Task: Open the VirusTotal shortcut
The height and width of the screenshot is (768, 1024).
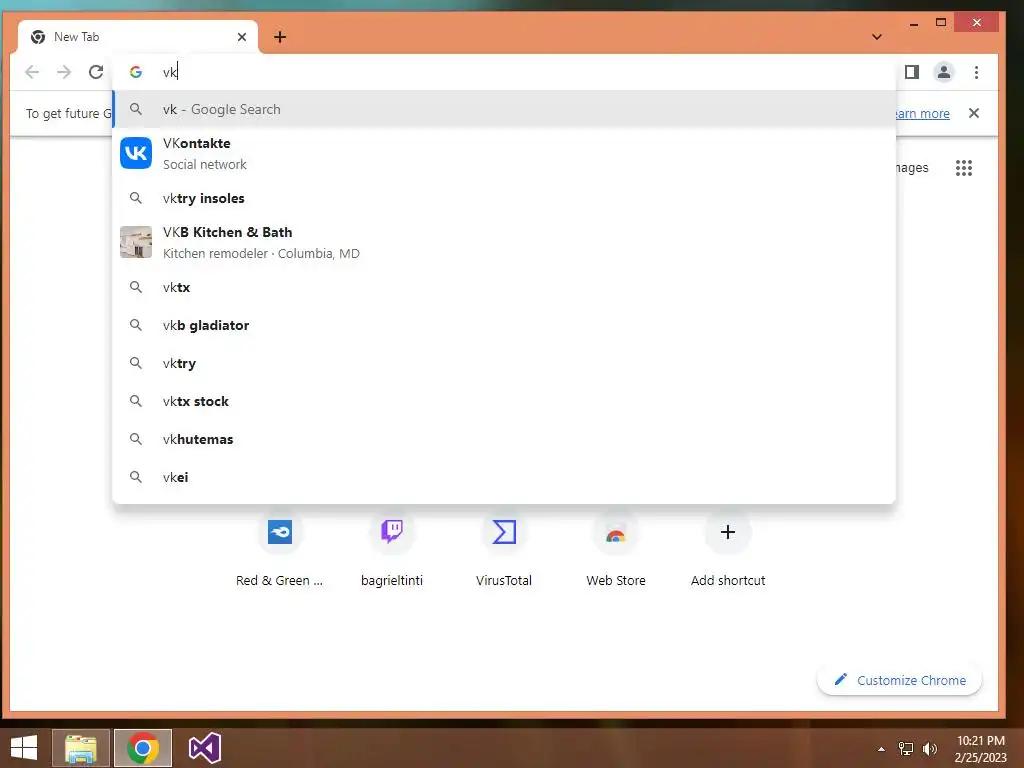Action: (x=504, y=550)
